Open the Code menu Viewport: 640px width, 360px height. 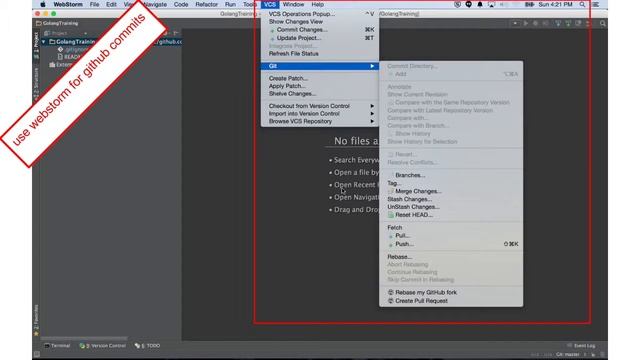click(x=181, y=4)
